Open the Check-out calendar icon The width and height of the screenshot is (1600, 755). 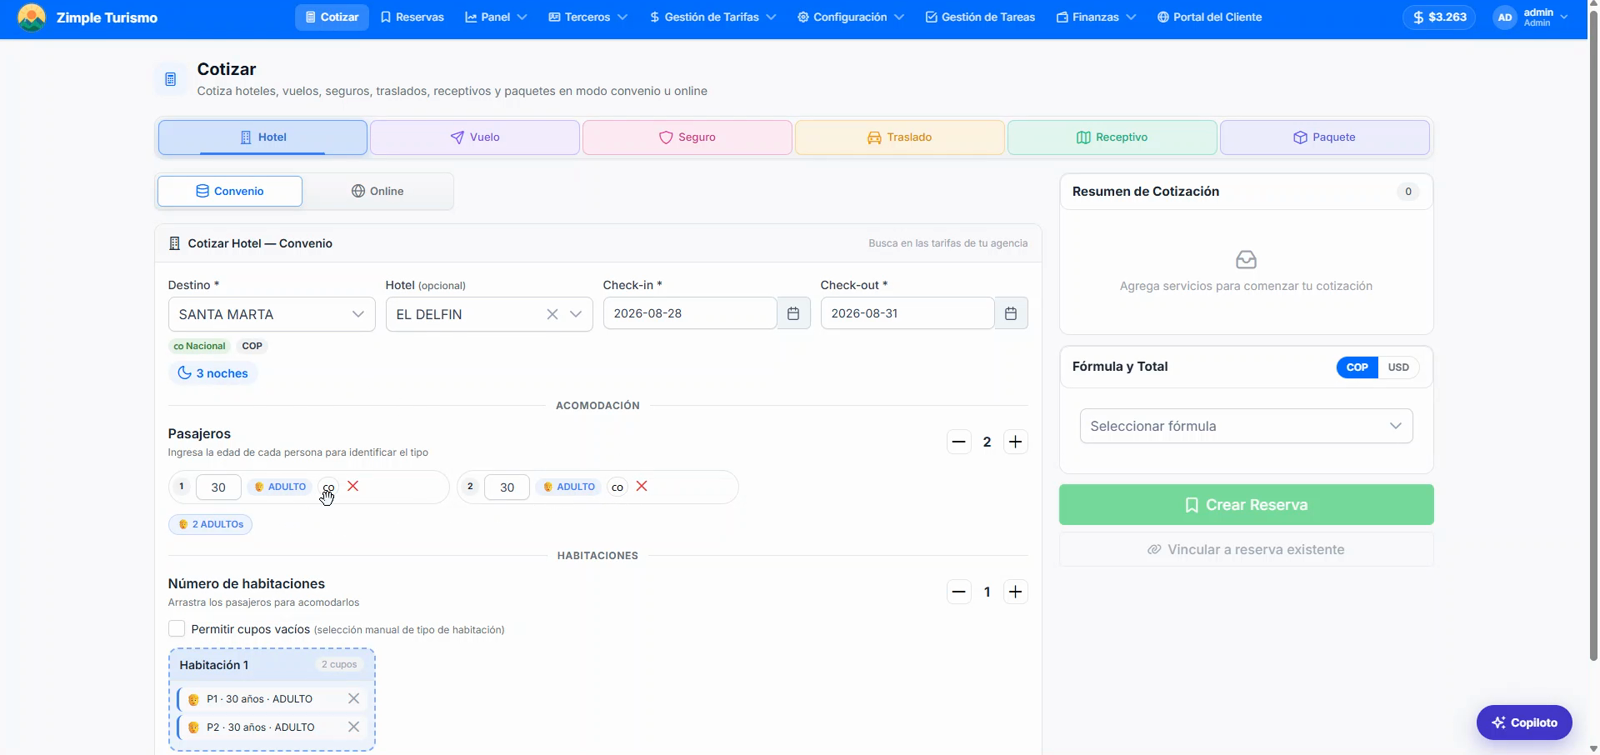tap(1011, 313)
